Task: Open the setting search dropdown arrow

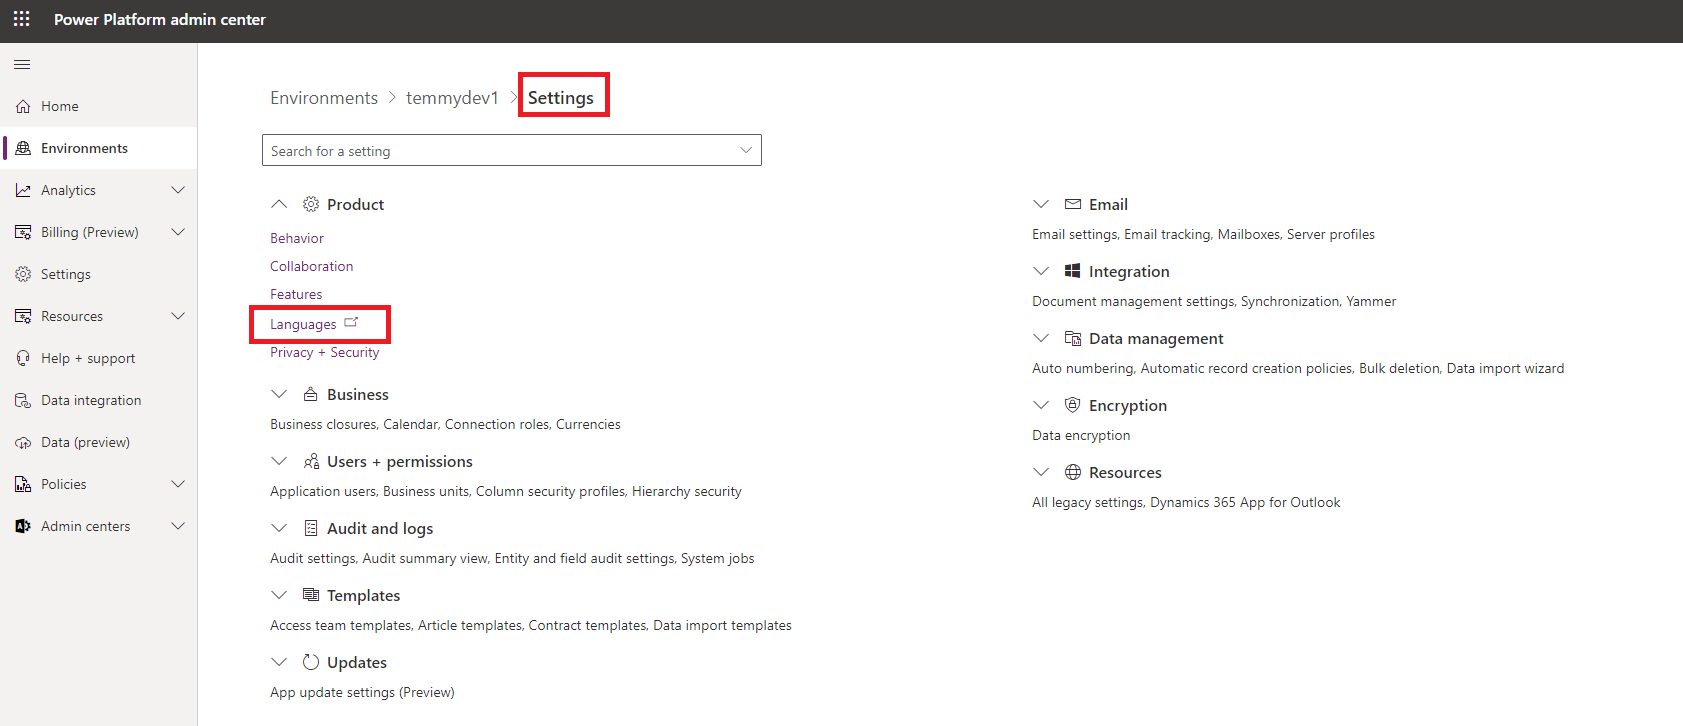Action: click(x=745, y=150)
